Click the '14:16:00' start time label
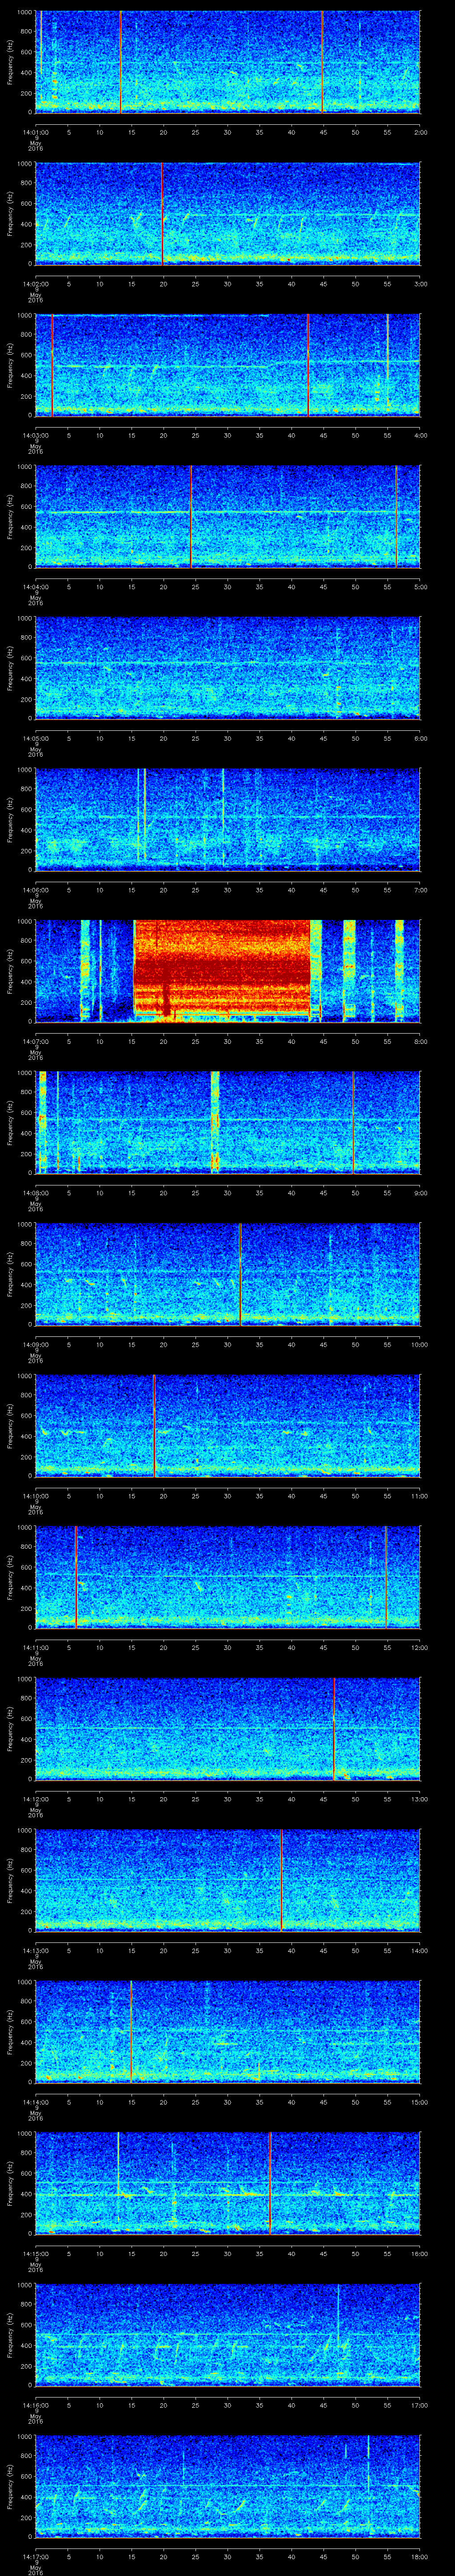 (35, 2405)
